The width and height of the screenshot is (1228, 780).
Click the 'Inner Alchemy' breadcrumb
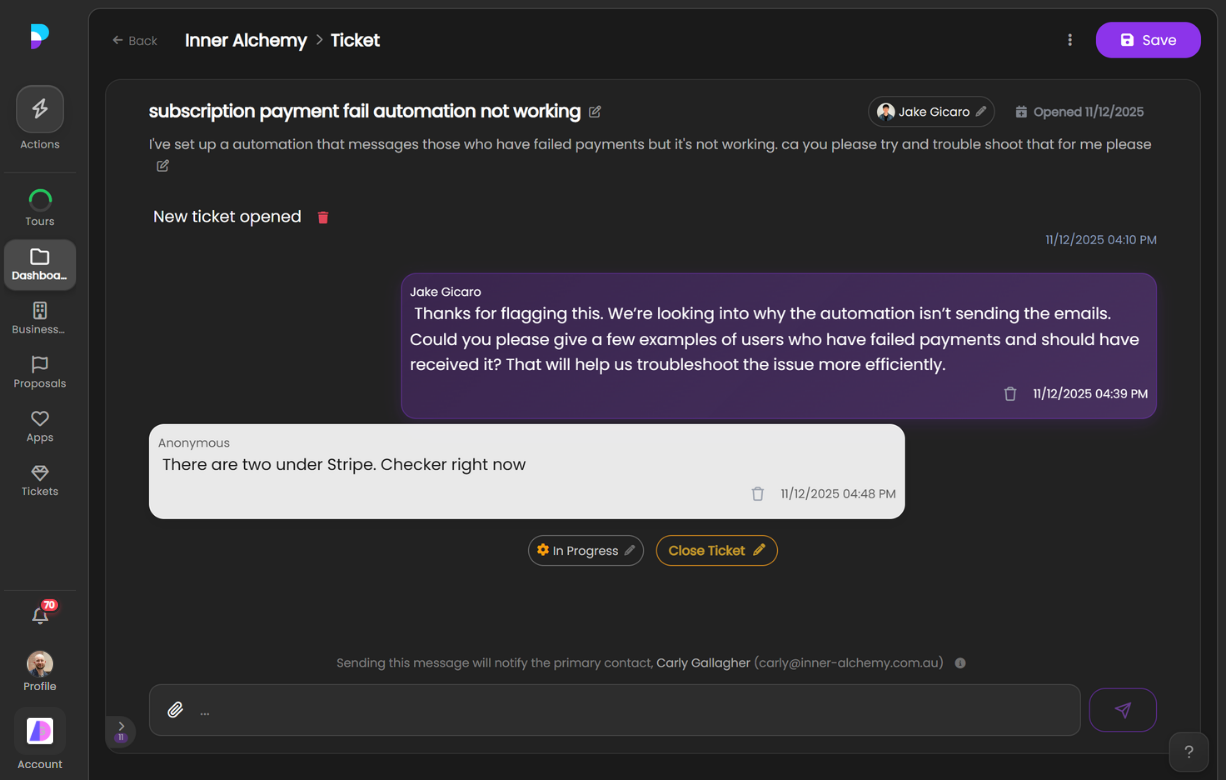[x=245, y=40]
